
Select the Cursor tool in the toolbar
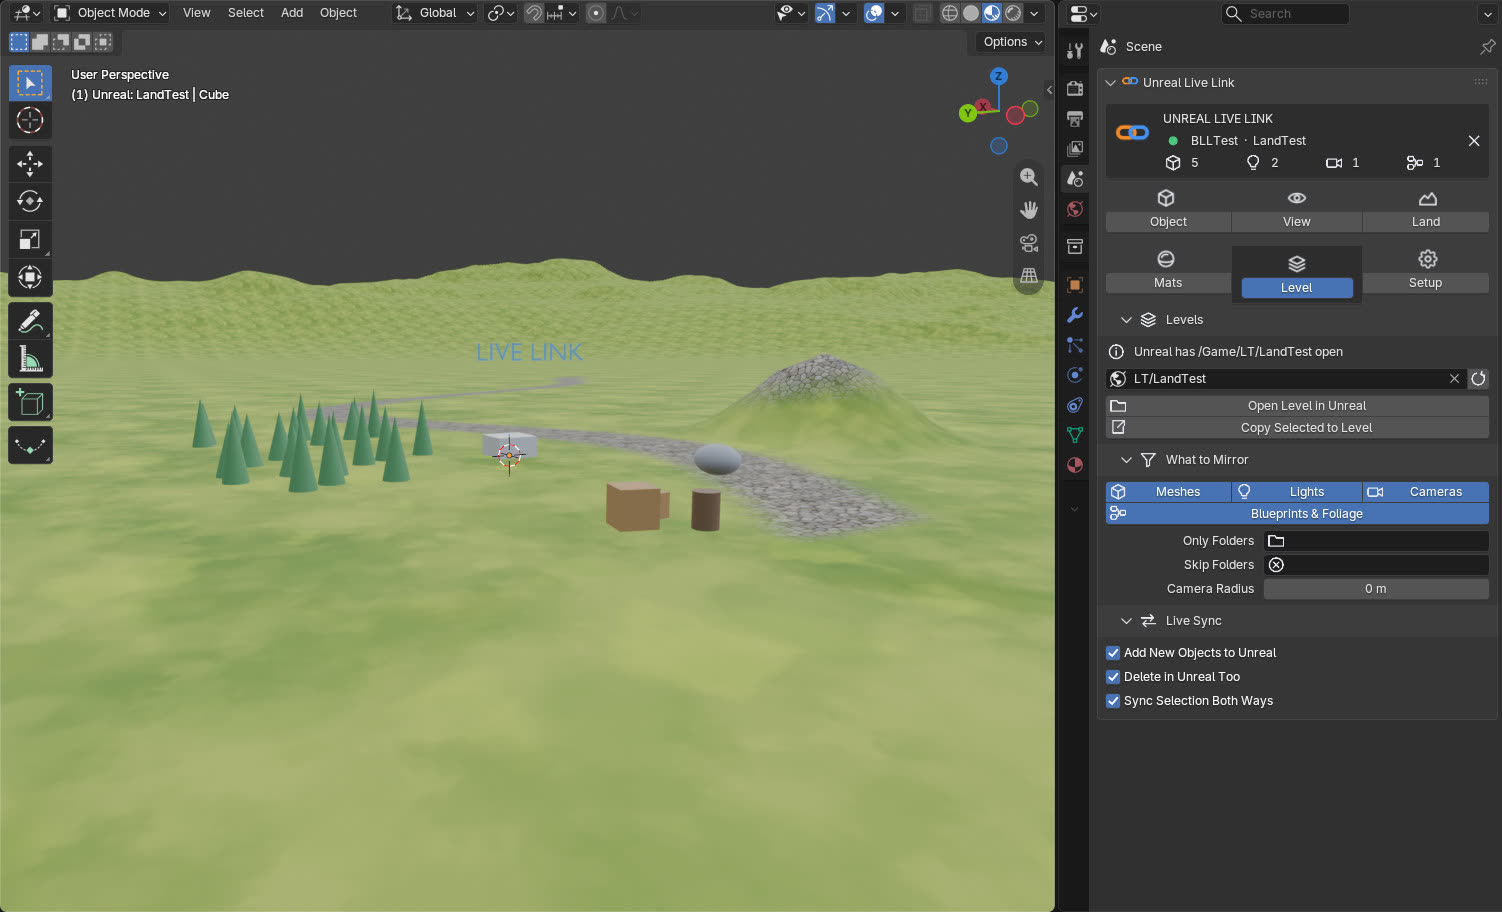pos(30,120)
